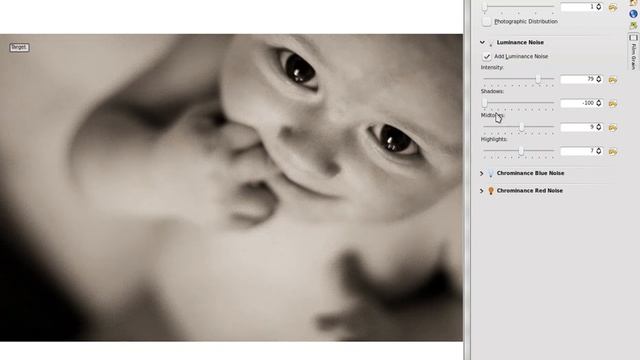Reset the Shadows value with its reset icon
This screenshot has width=640, height=360.
pyautogui.click(x=613, y=104)
